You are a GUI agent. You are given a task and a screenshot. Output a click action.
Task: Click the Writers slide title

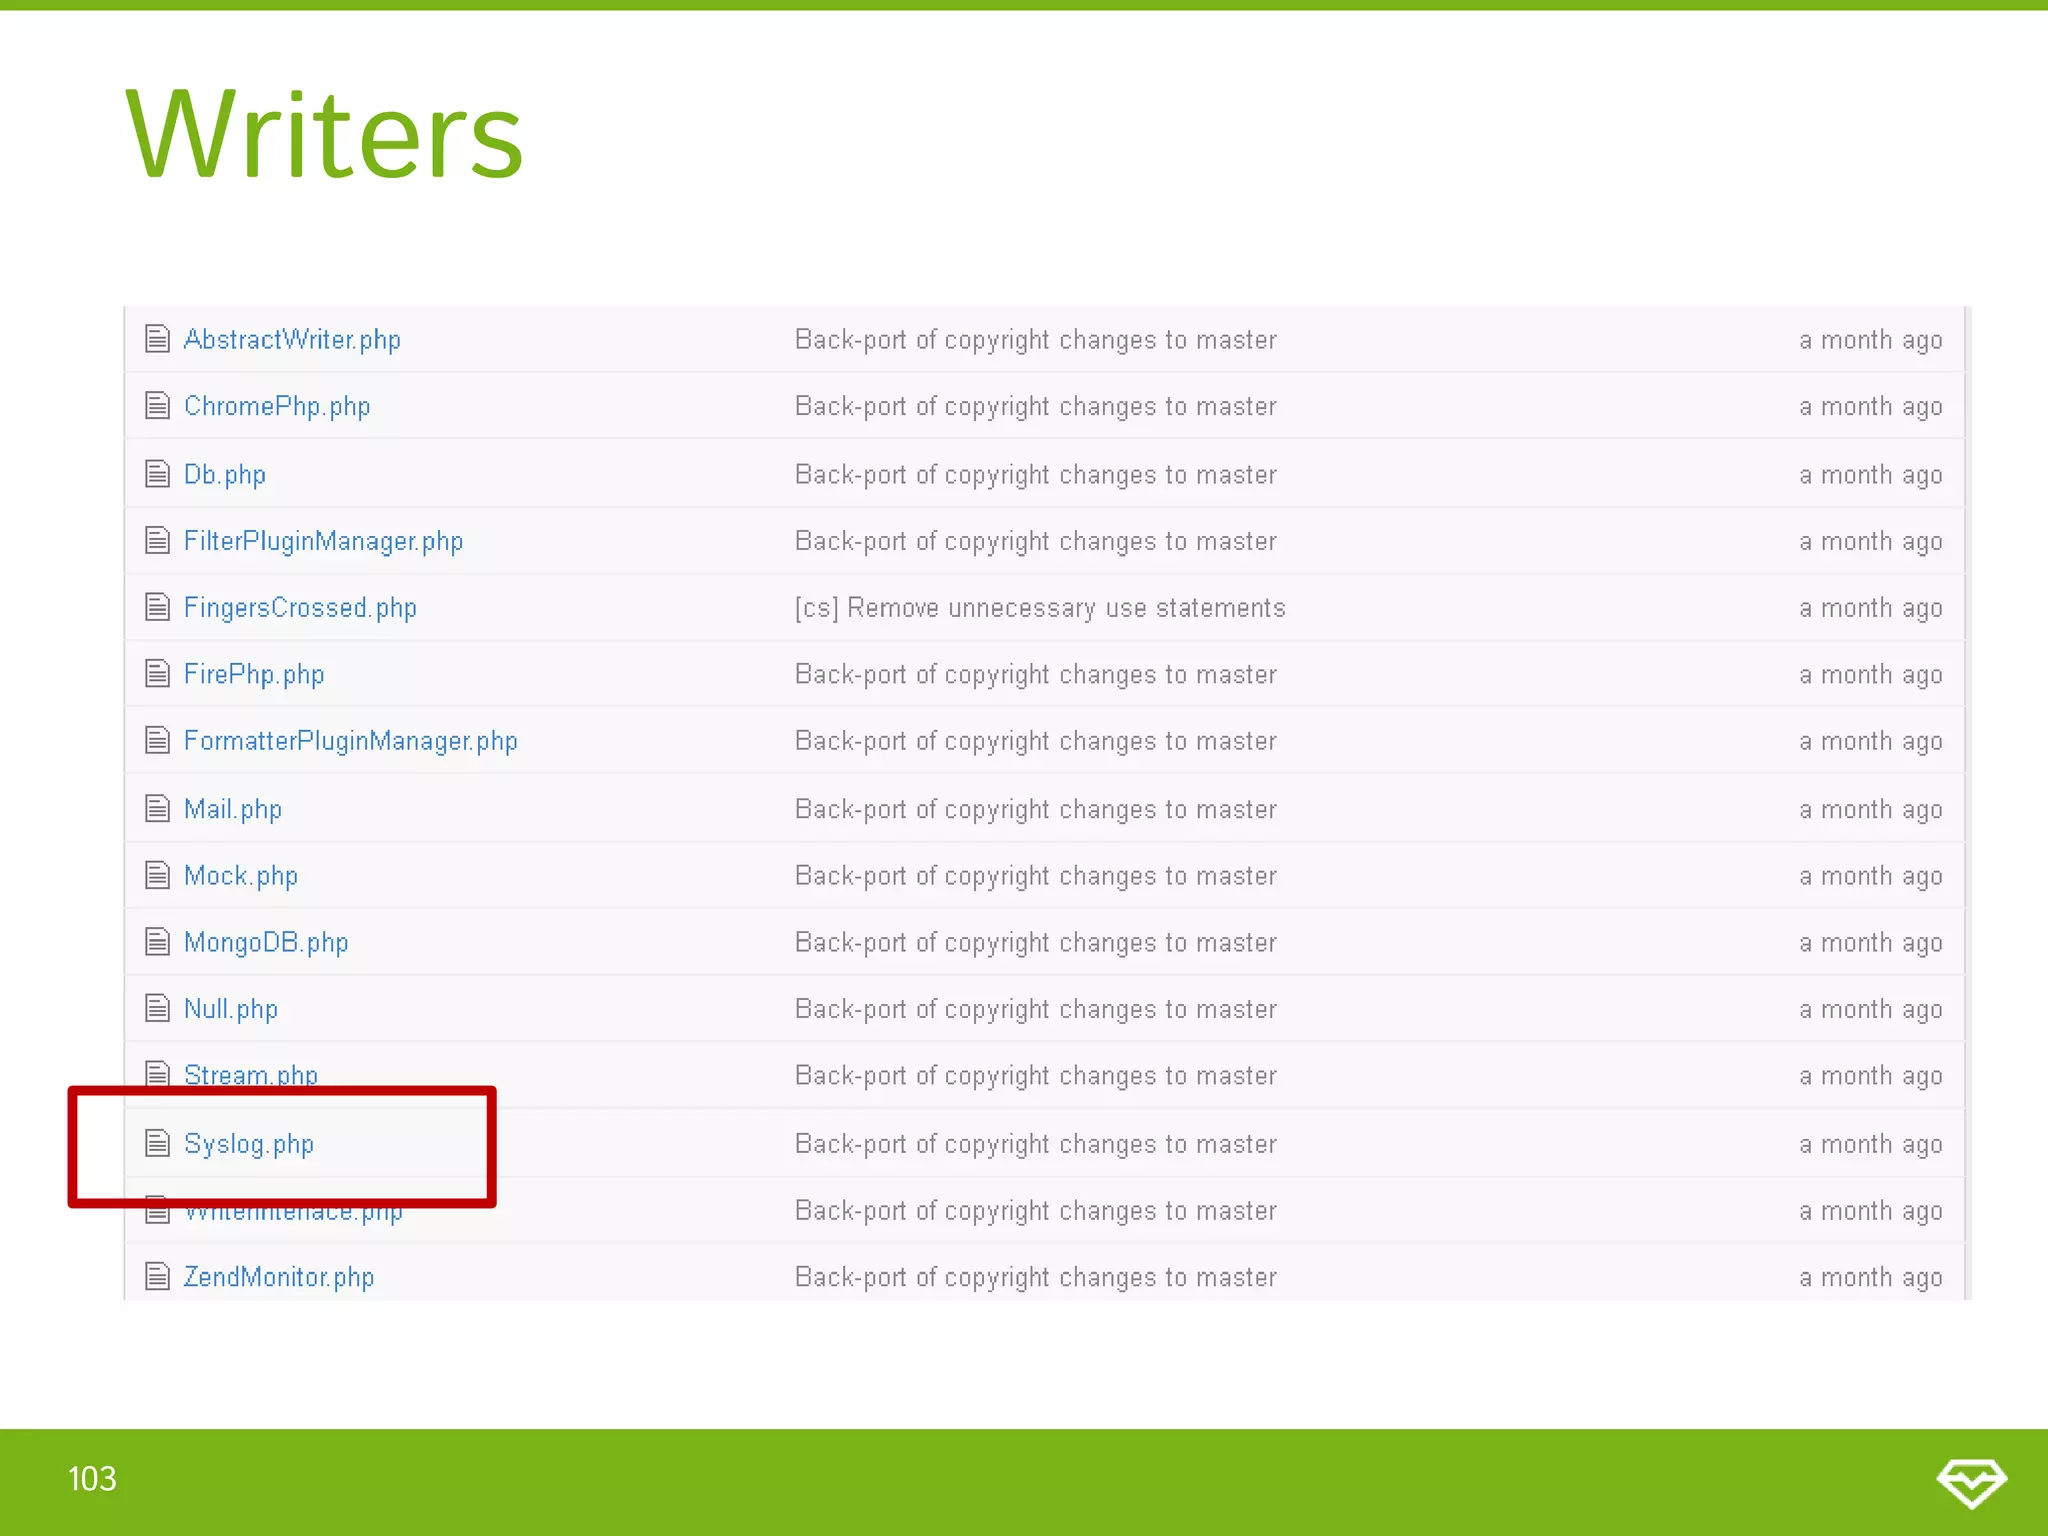pos(325,134)
